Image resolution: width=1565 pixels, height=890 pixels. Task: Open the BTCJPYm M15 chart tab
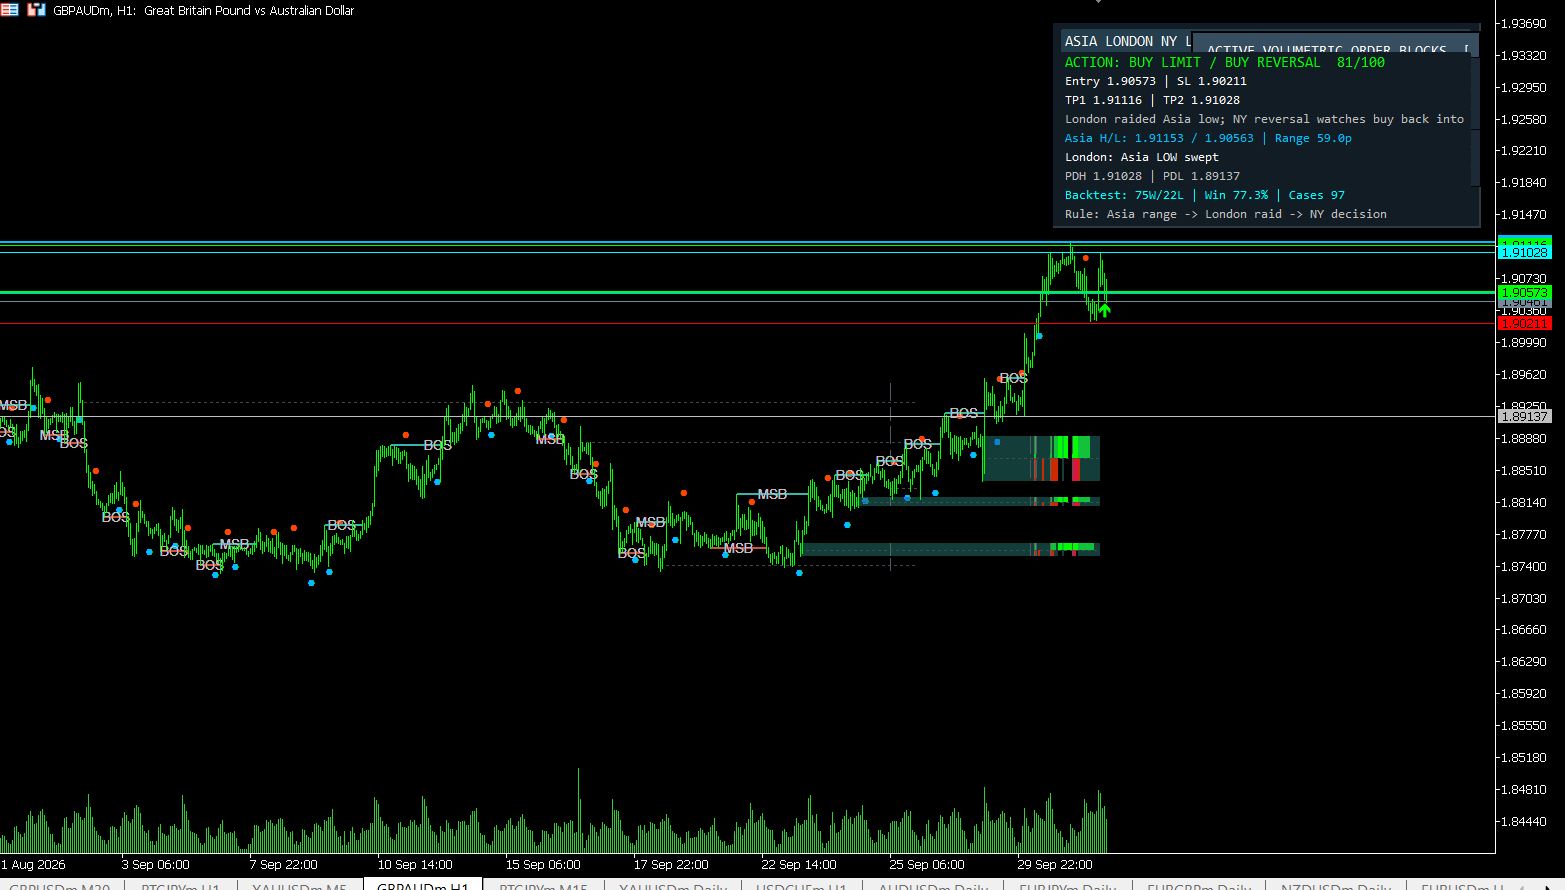543,886
